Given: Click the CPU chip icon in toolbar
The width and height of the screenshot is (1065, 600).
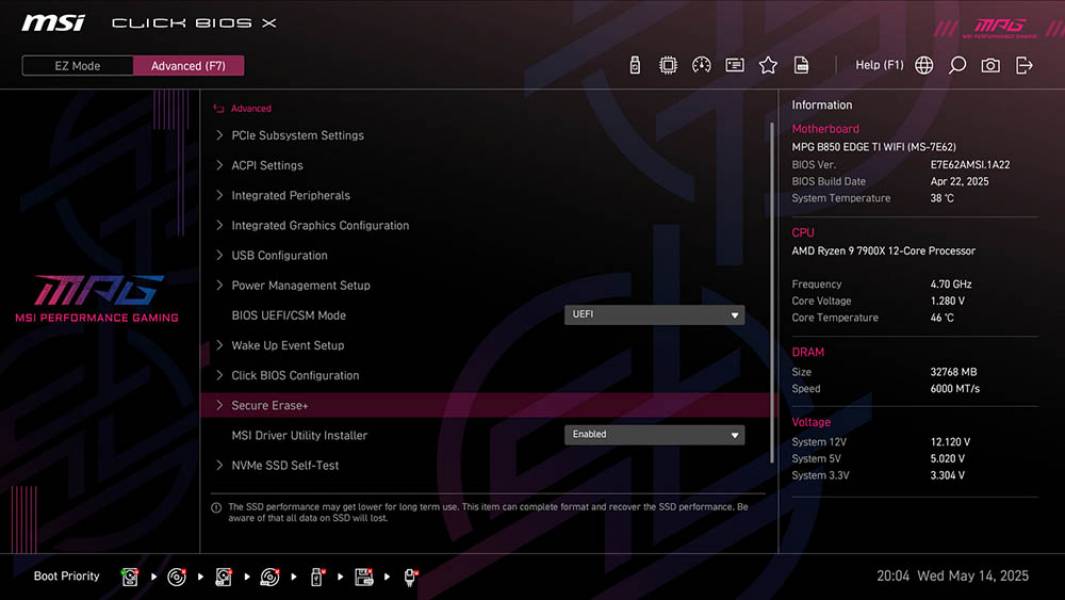Looking at the screenshot, I should coord(668,65).
